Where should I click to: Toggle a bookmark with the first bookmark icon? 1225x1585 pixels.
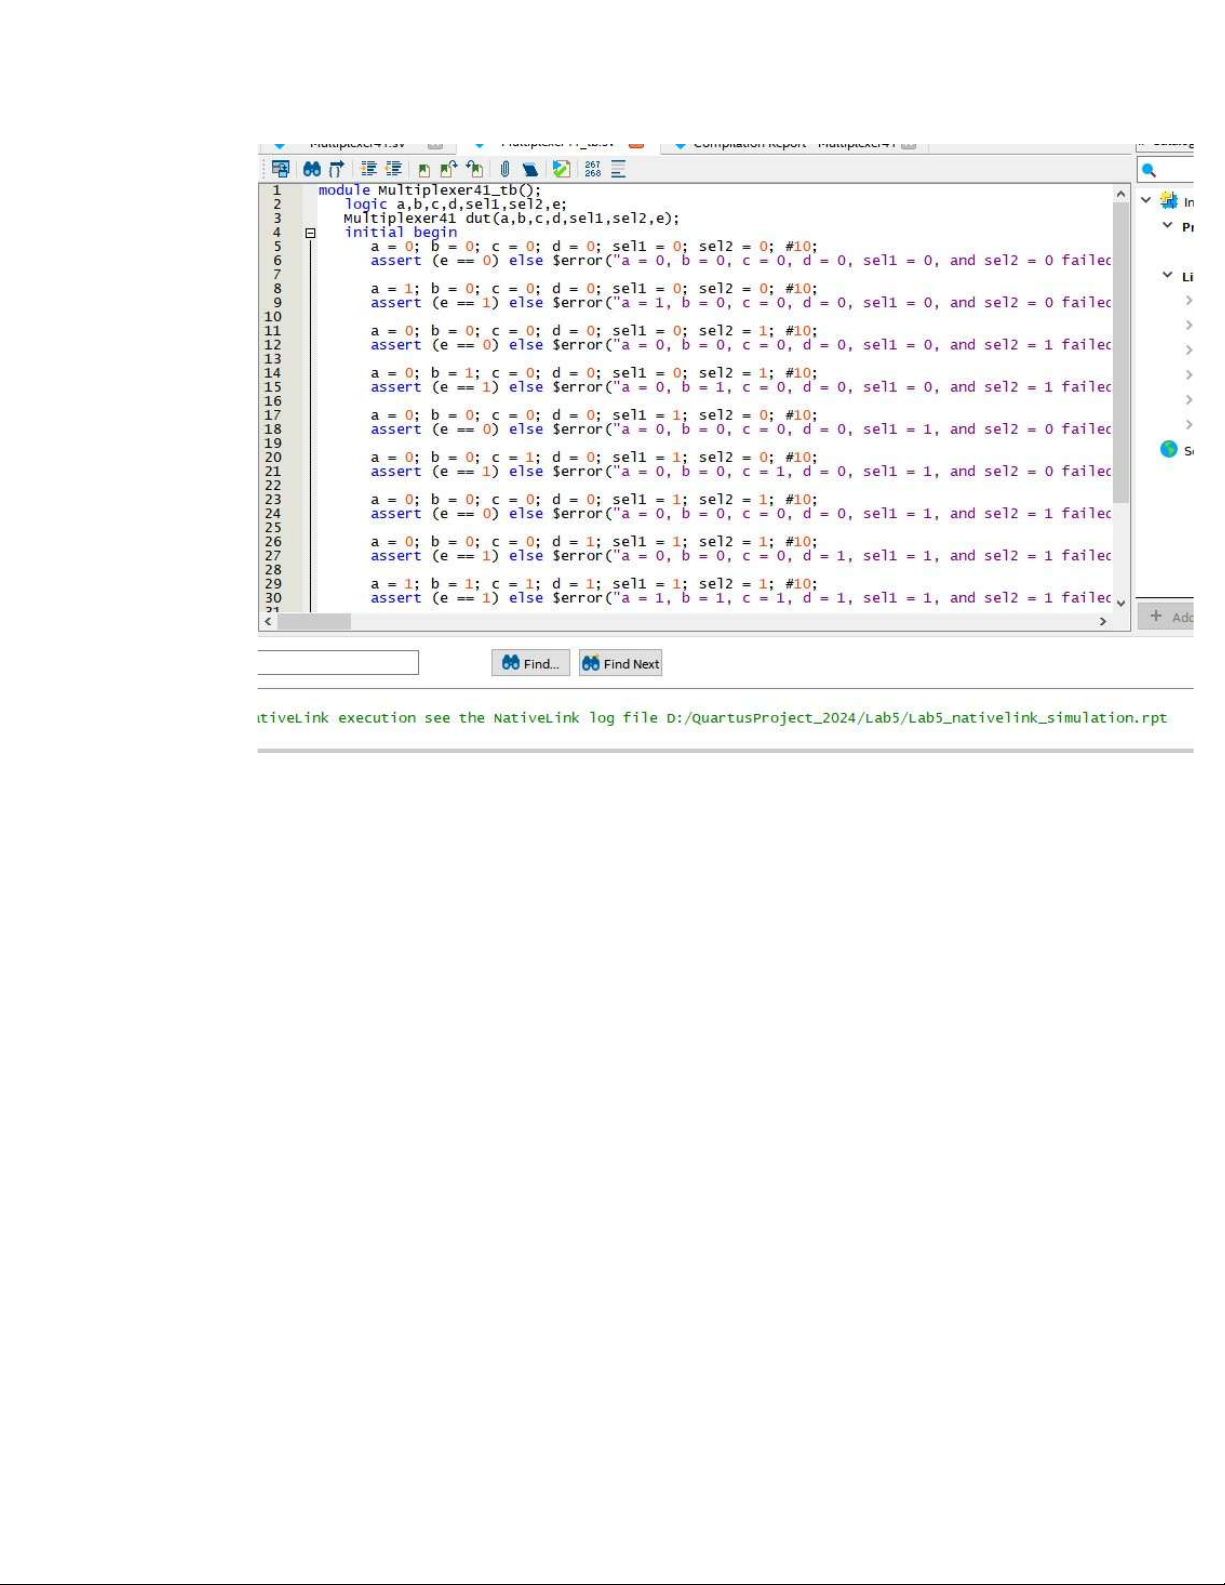point(424,170)
